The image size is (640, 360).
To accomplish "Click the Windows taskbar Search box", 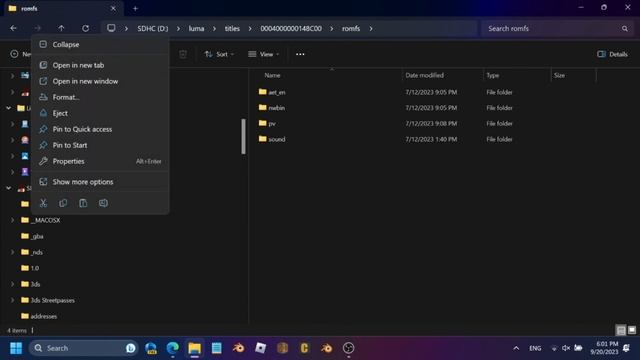I will click(84, 348).
